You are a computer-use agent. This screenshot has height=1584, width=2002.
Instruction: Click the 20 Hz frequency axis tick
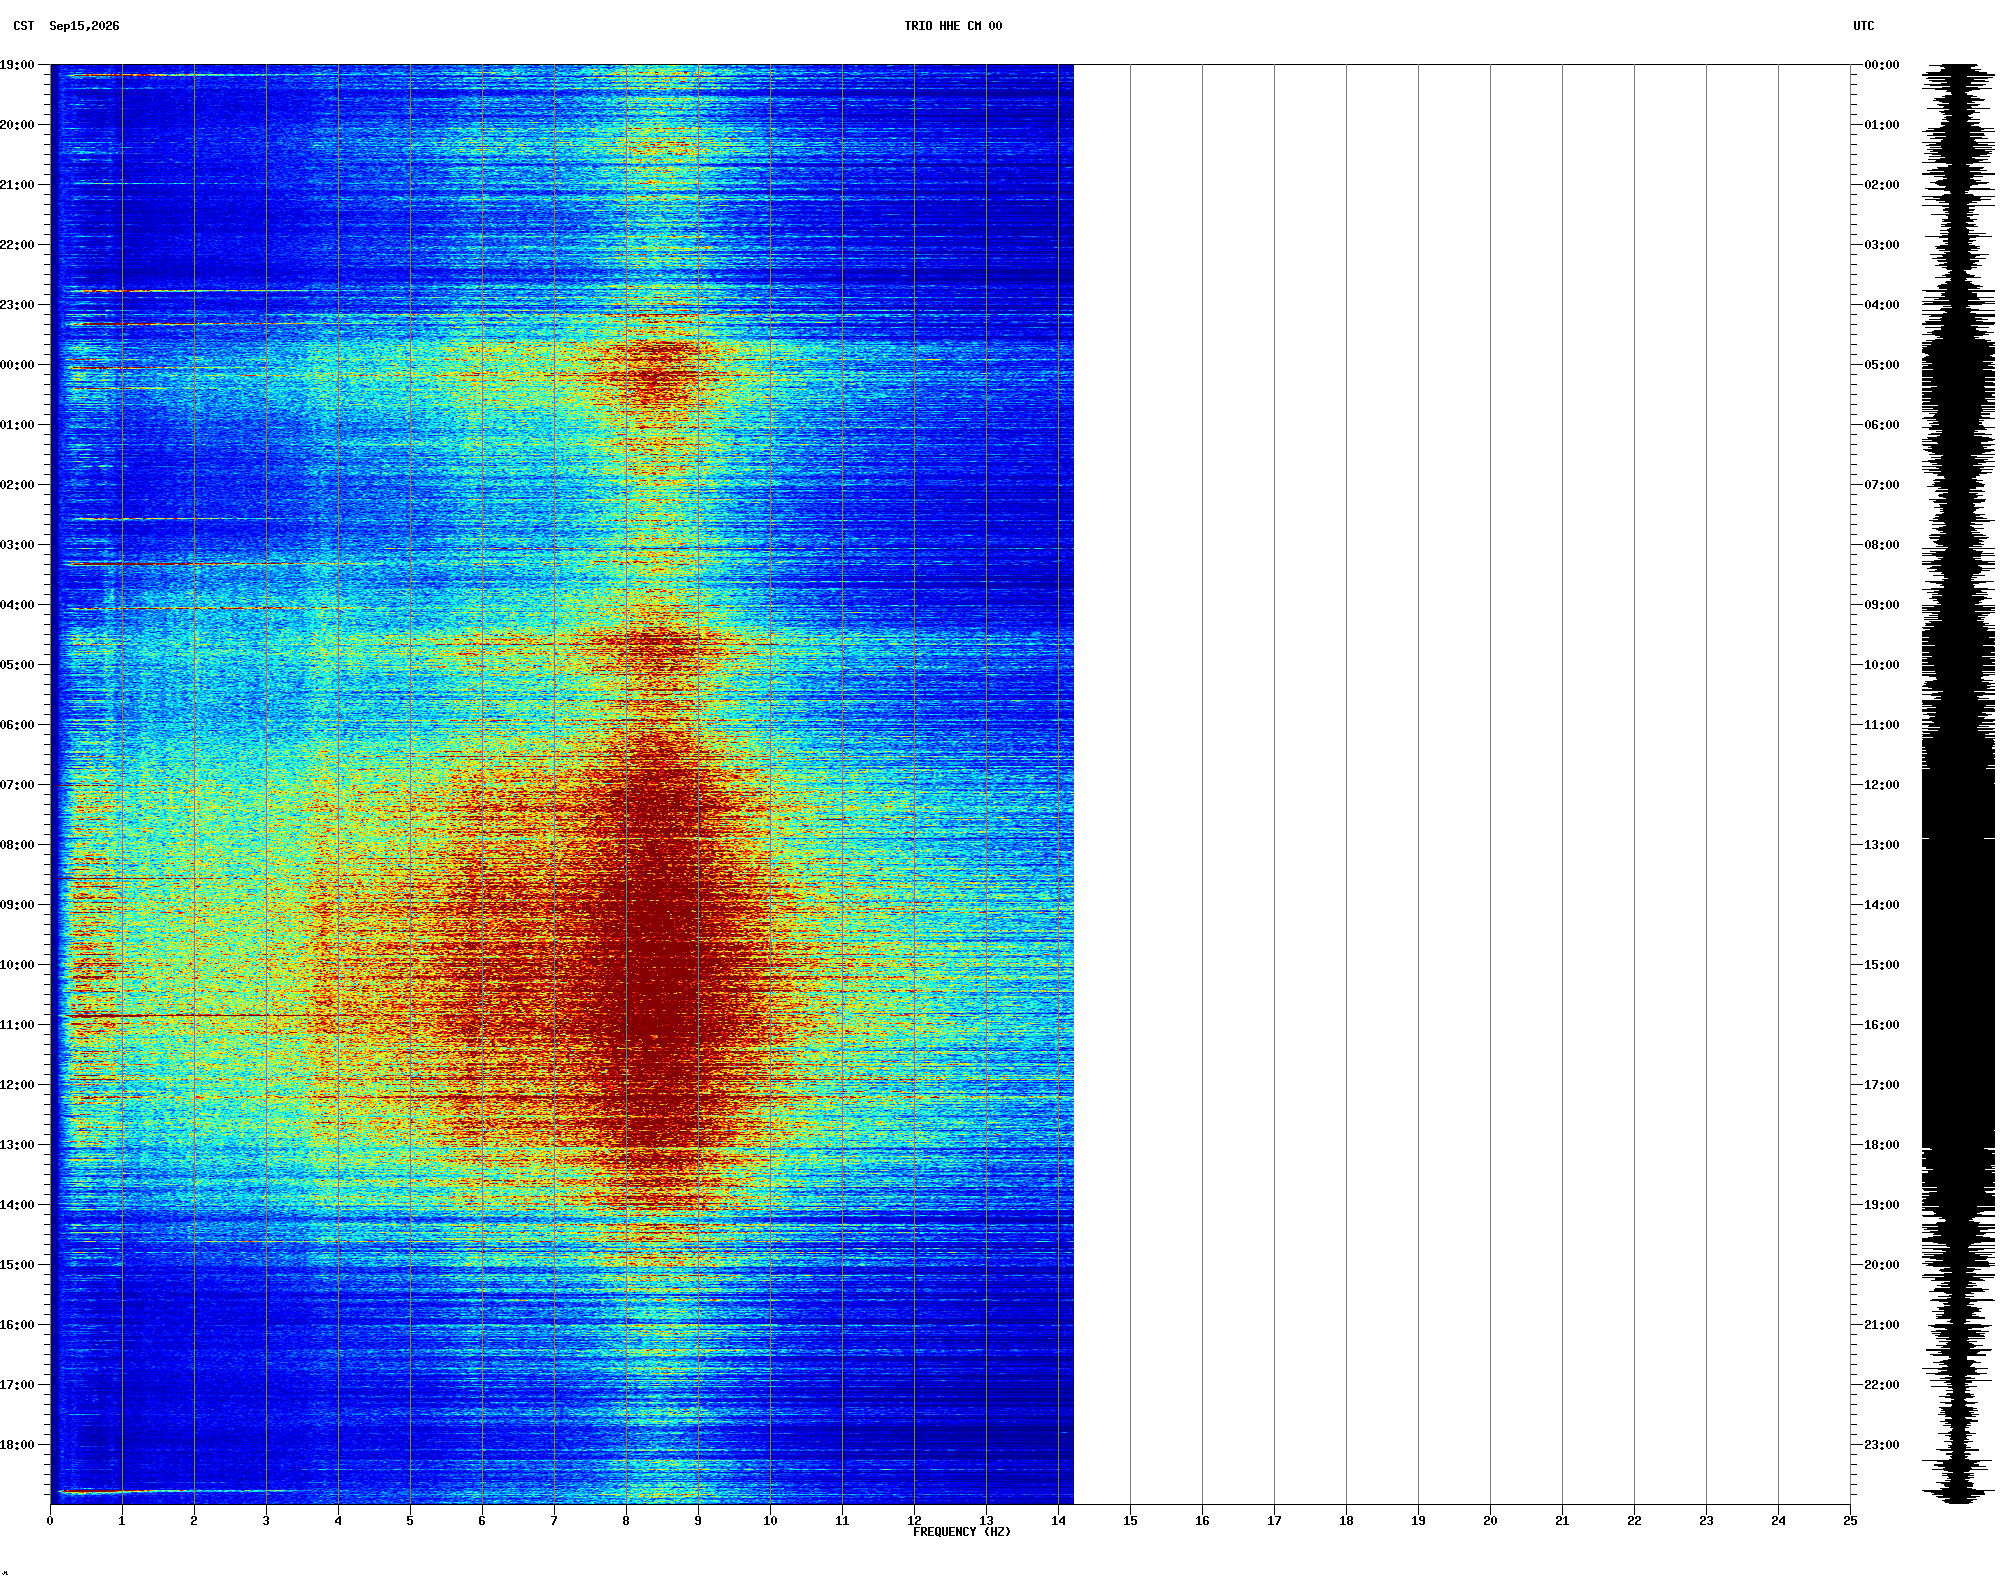[x=1490, y=1521]
